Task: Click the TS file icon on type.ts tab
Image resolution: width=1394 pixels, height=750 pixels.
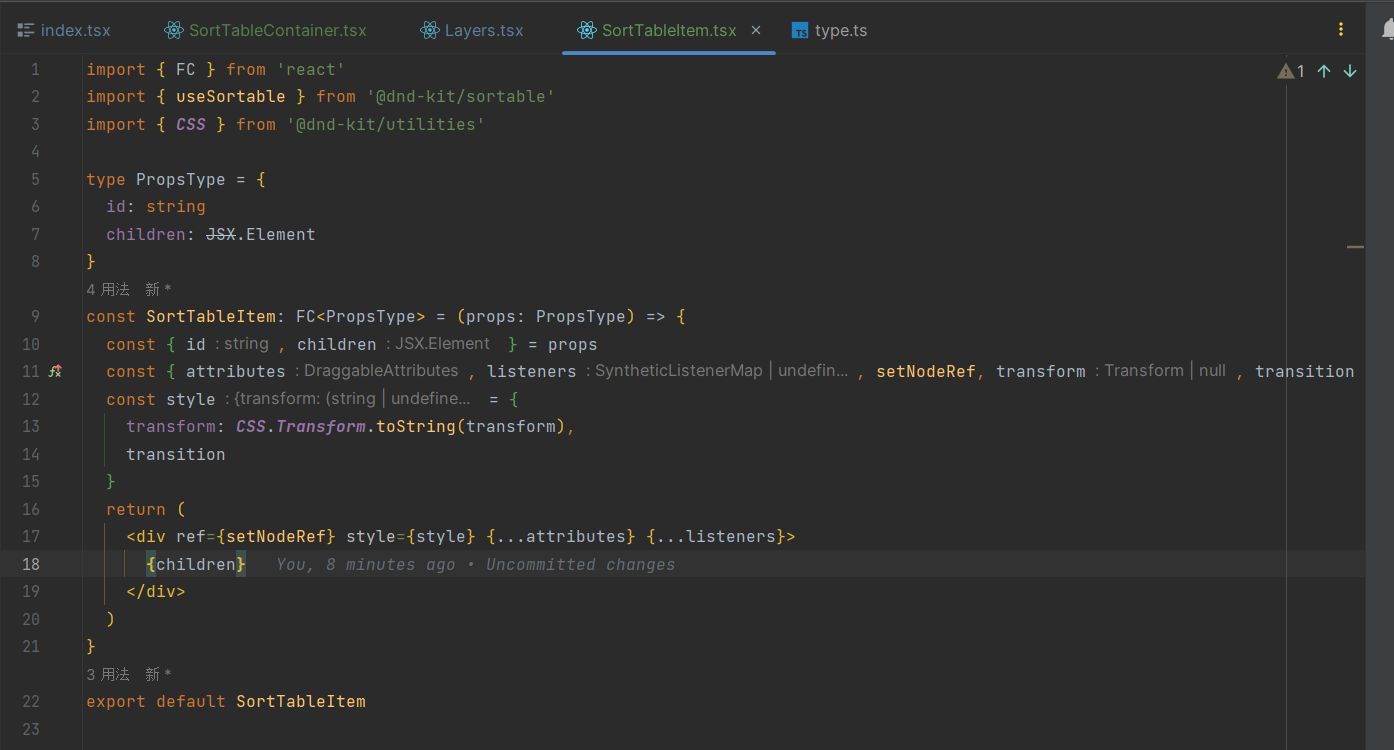Action: [x=800, y=31]
